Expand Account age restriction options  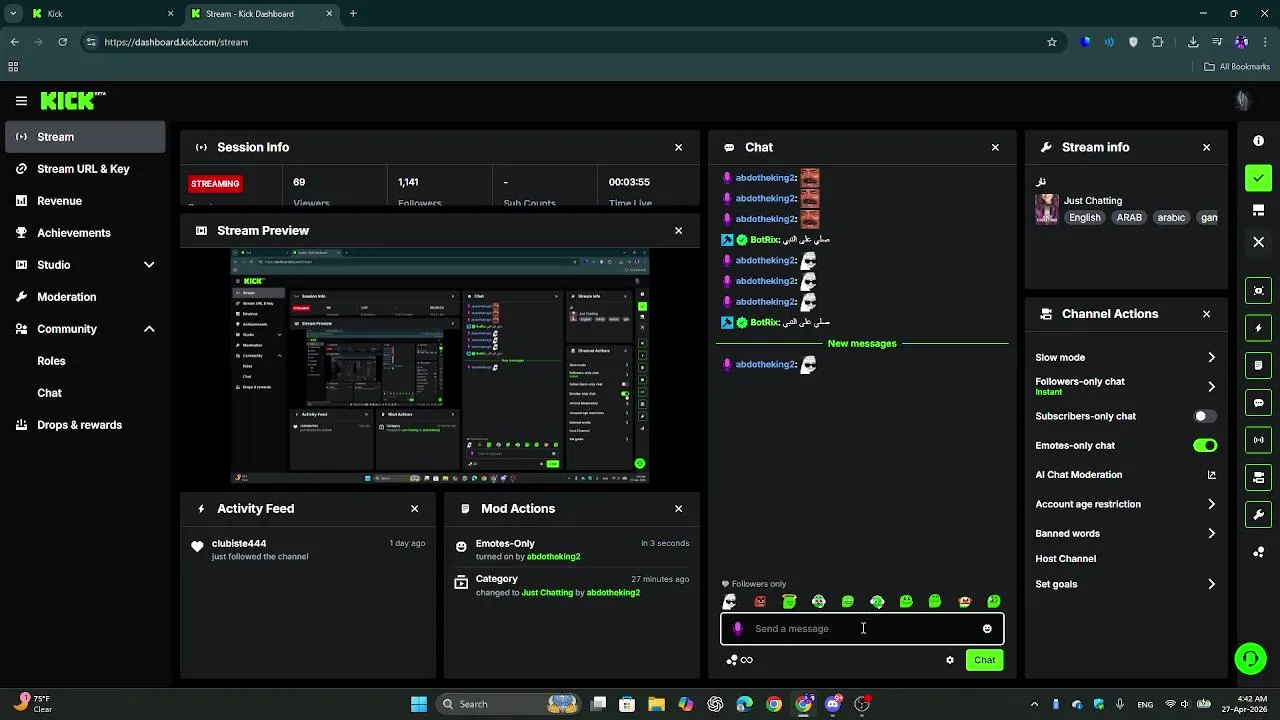1211,504
